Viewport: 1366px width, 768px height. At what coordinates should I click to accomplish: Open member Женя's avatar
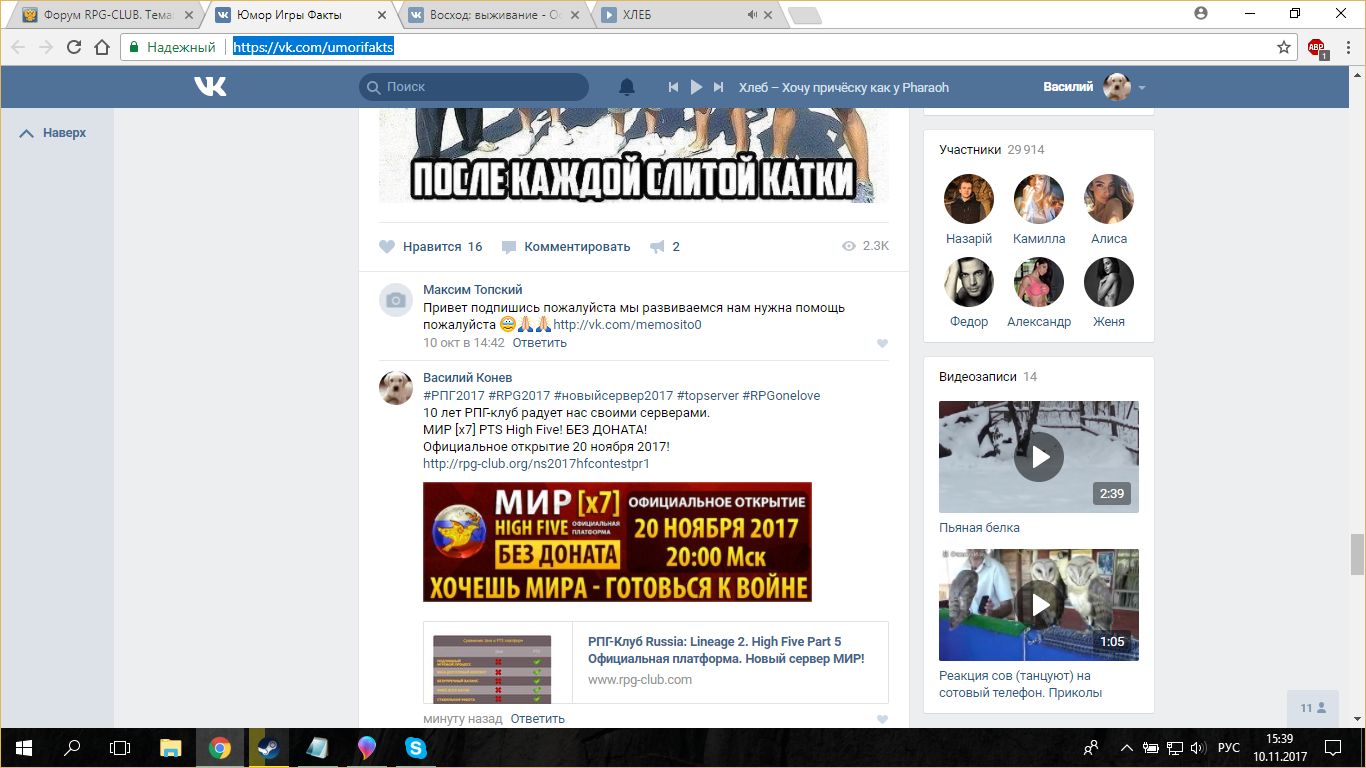point(1109,282)
